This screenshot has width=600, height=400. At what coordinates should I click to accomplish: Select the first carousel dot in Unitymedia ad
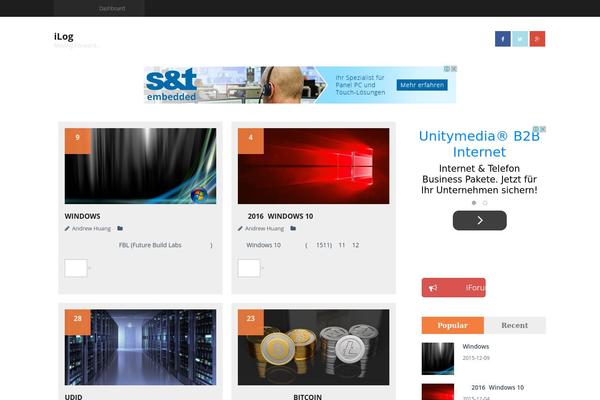pos(474,203)
